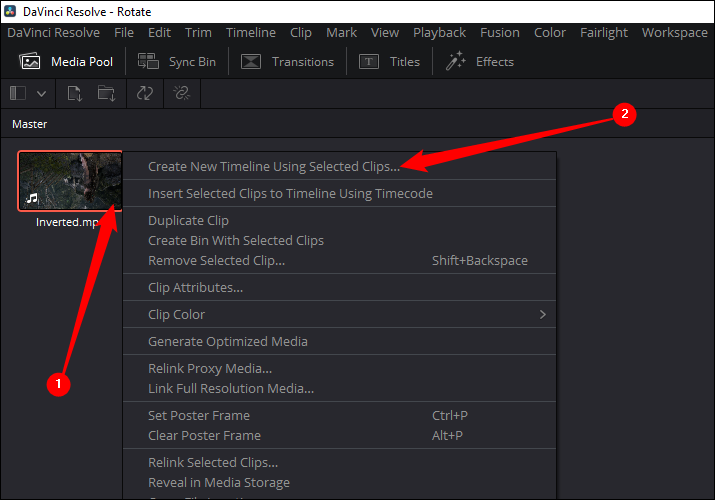Viewport: 715px width, 500px height.
Task: Open the Media Pool panel
Action: [67, 62]
